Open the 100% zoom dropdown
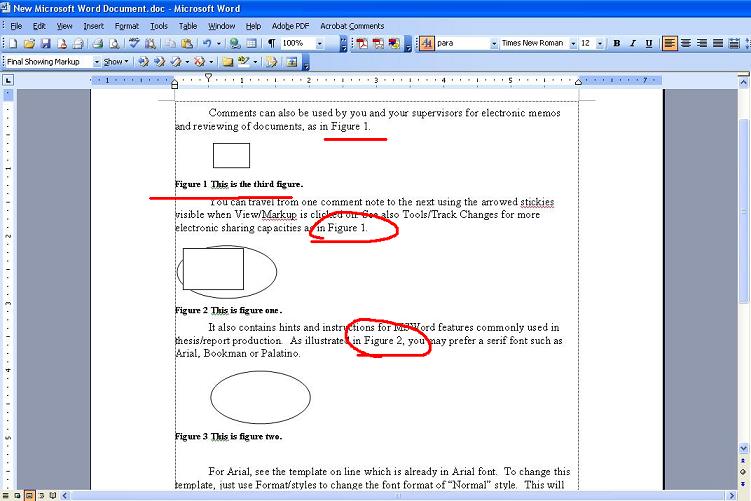This screenshot has height=501, width=751. (x=320, y=44)
